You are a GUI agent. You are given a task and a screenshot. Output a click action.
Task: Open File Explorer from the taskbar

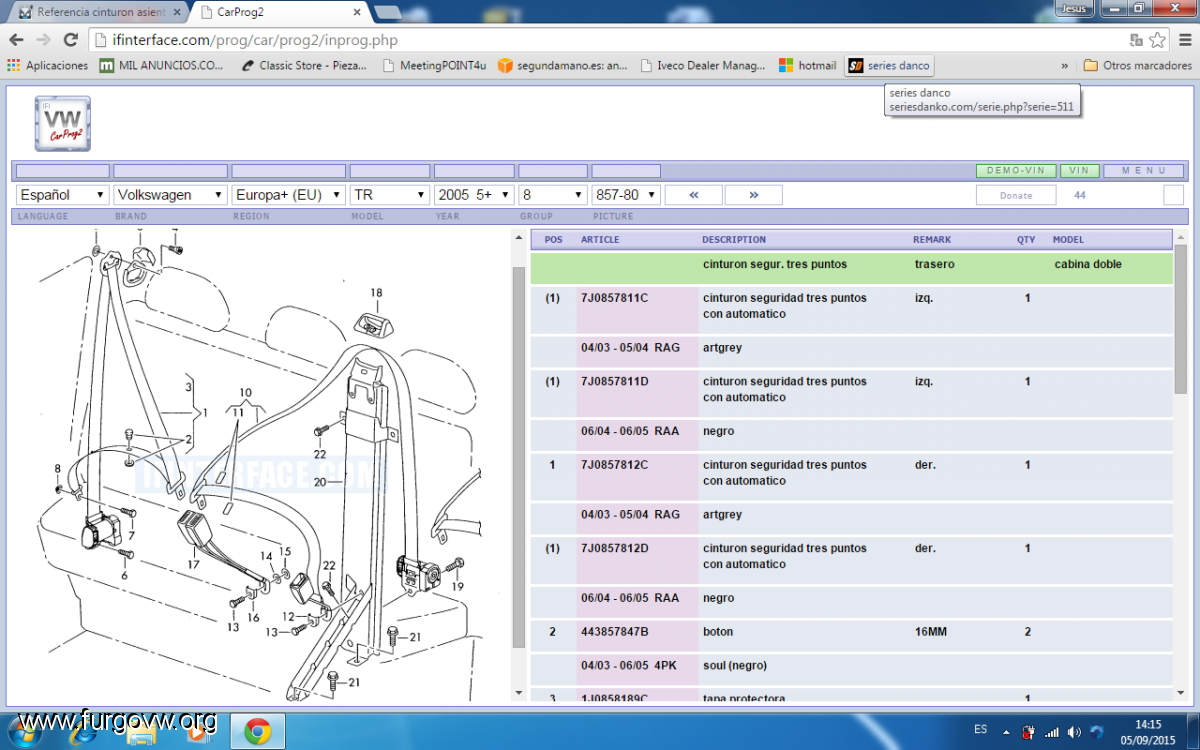click(141, 733)
